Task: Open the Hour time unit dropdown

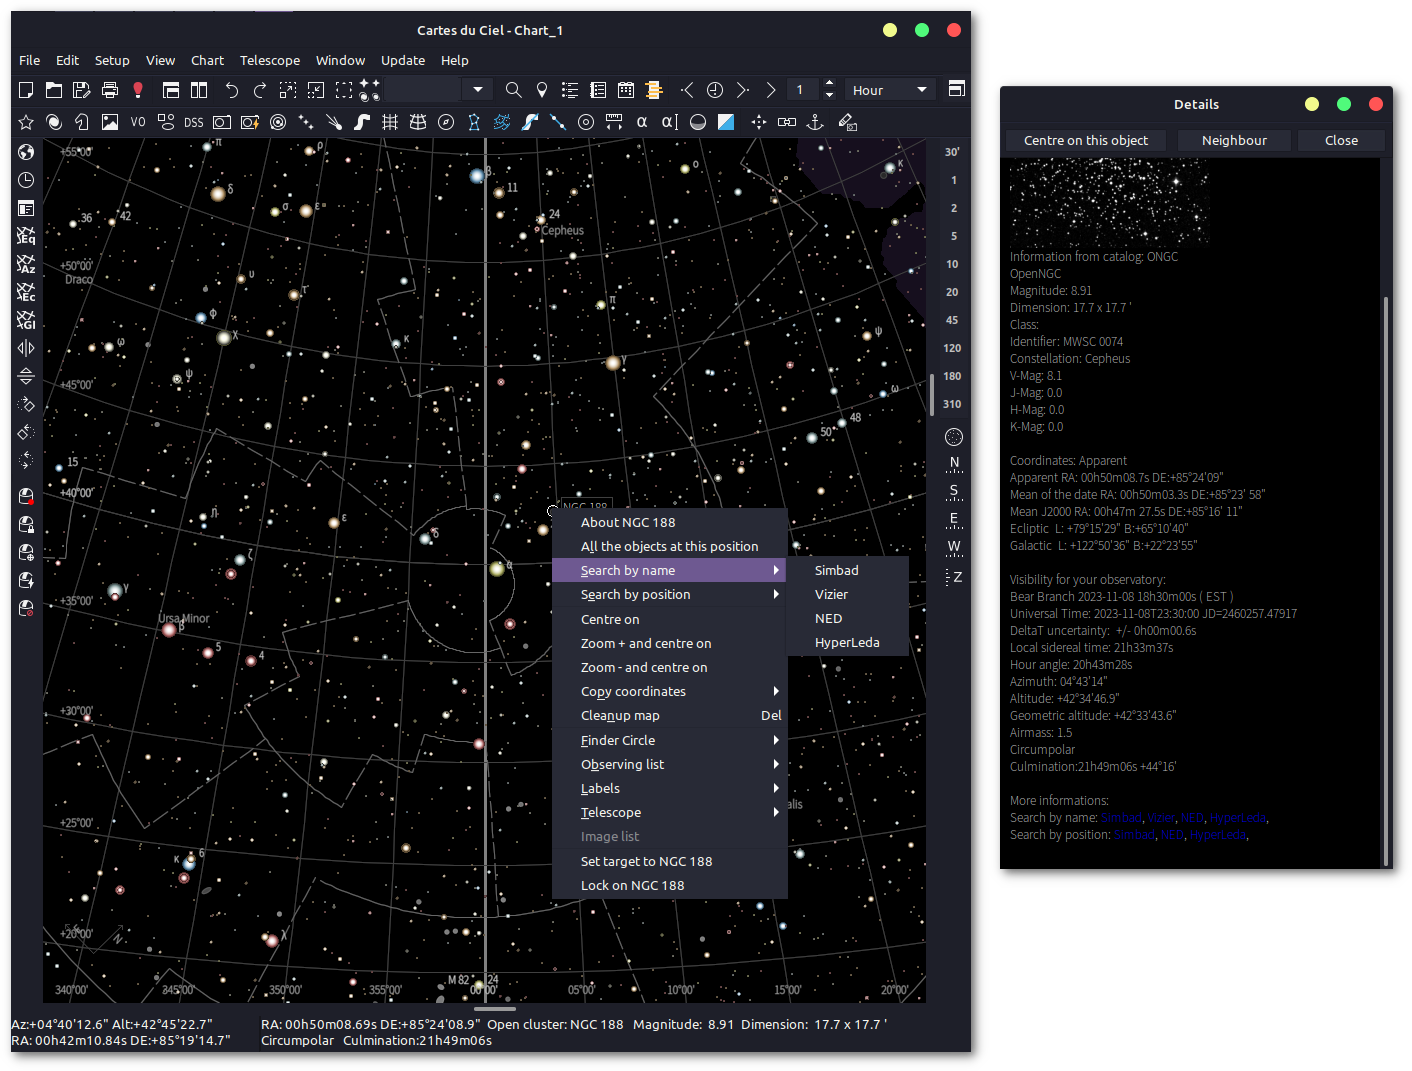Action: tap(891, 90)
